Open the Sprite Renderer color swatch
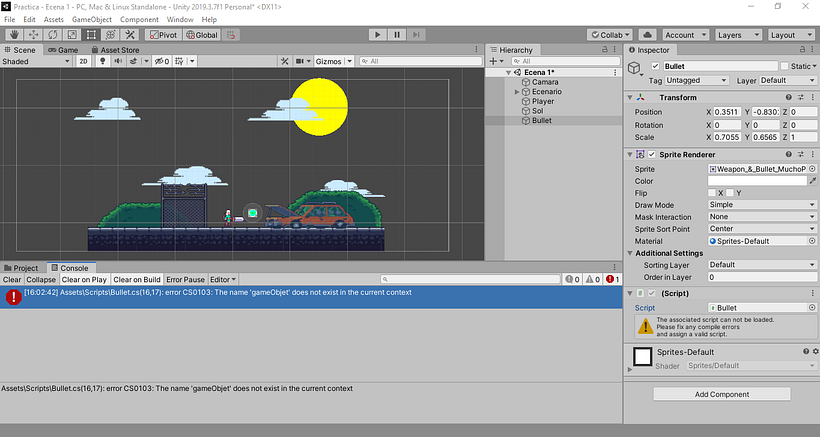The height and width of the screenshot is (437, 820). tap(757, 181)
